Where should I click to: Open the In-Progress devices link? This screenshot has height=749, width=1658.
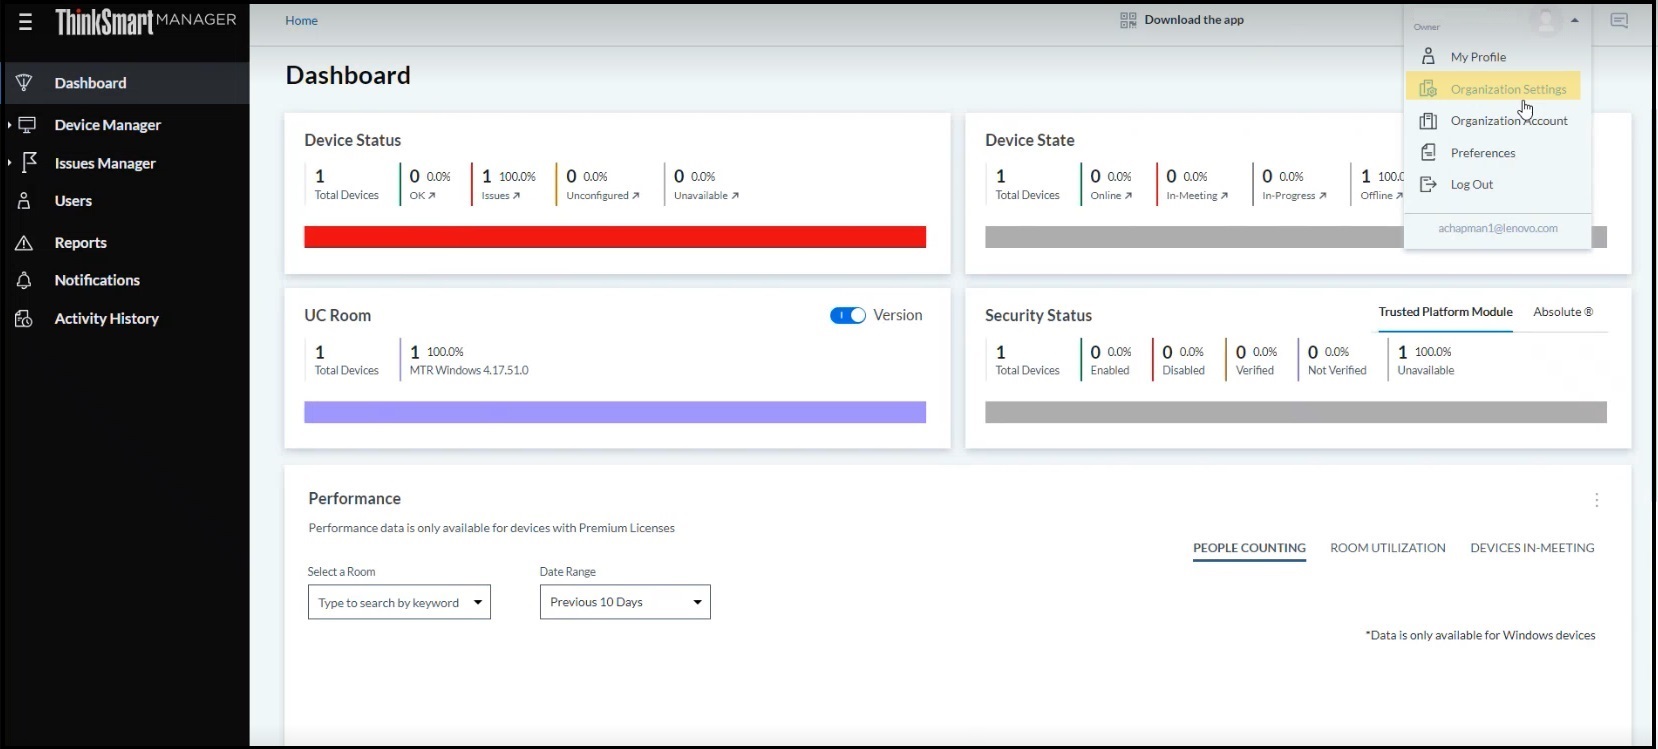point(1294,196)
